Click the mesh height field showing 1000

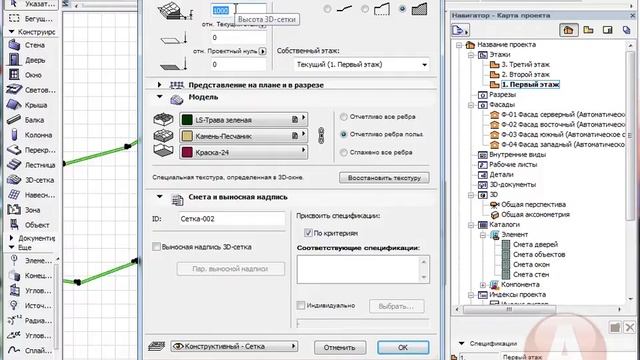point(238,10)
